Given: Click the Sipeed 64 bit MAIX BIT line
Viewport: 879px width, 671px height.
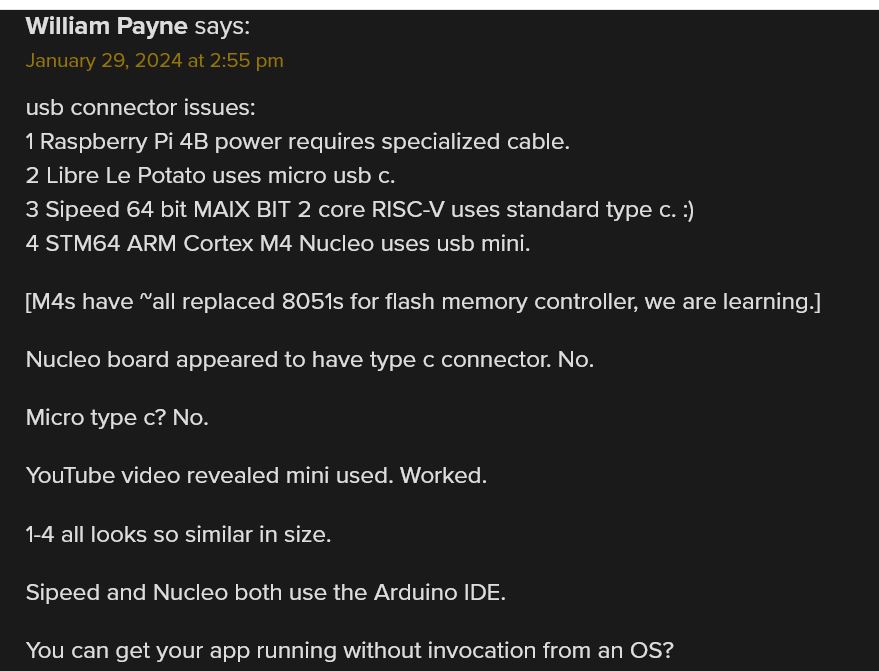Looking at the screenshot, I should point(360,210).
